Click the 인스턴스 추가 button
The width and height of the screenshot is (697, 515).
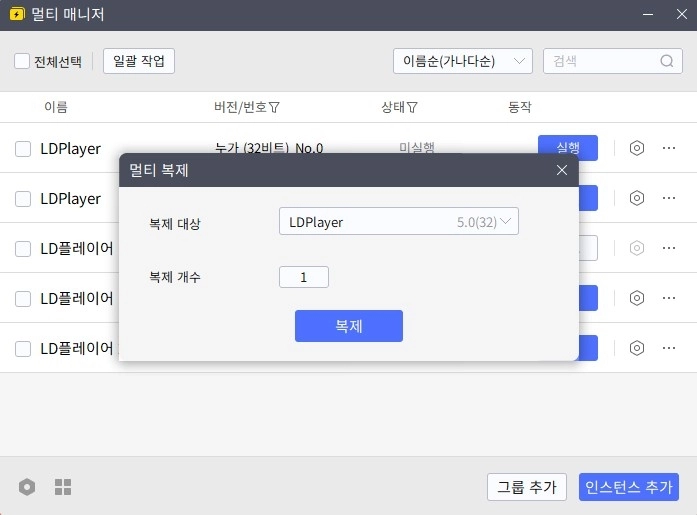629,487
